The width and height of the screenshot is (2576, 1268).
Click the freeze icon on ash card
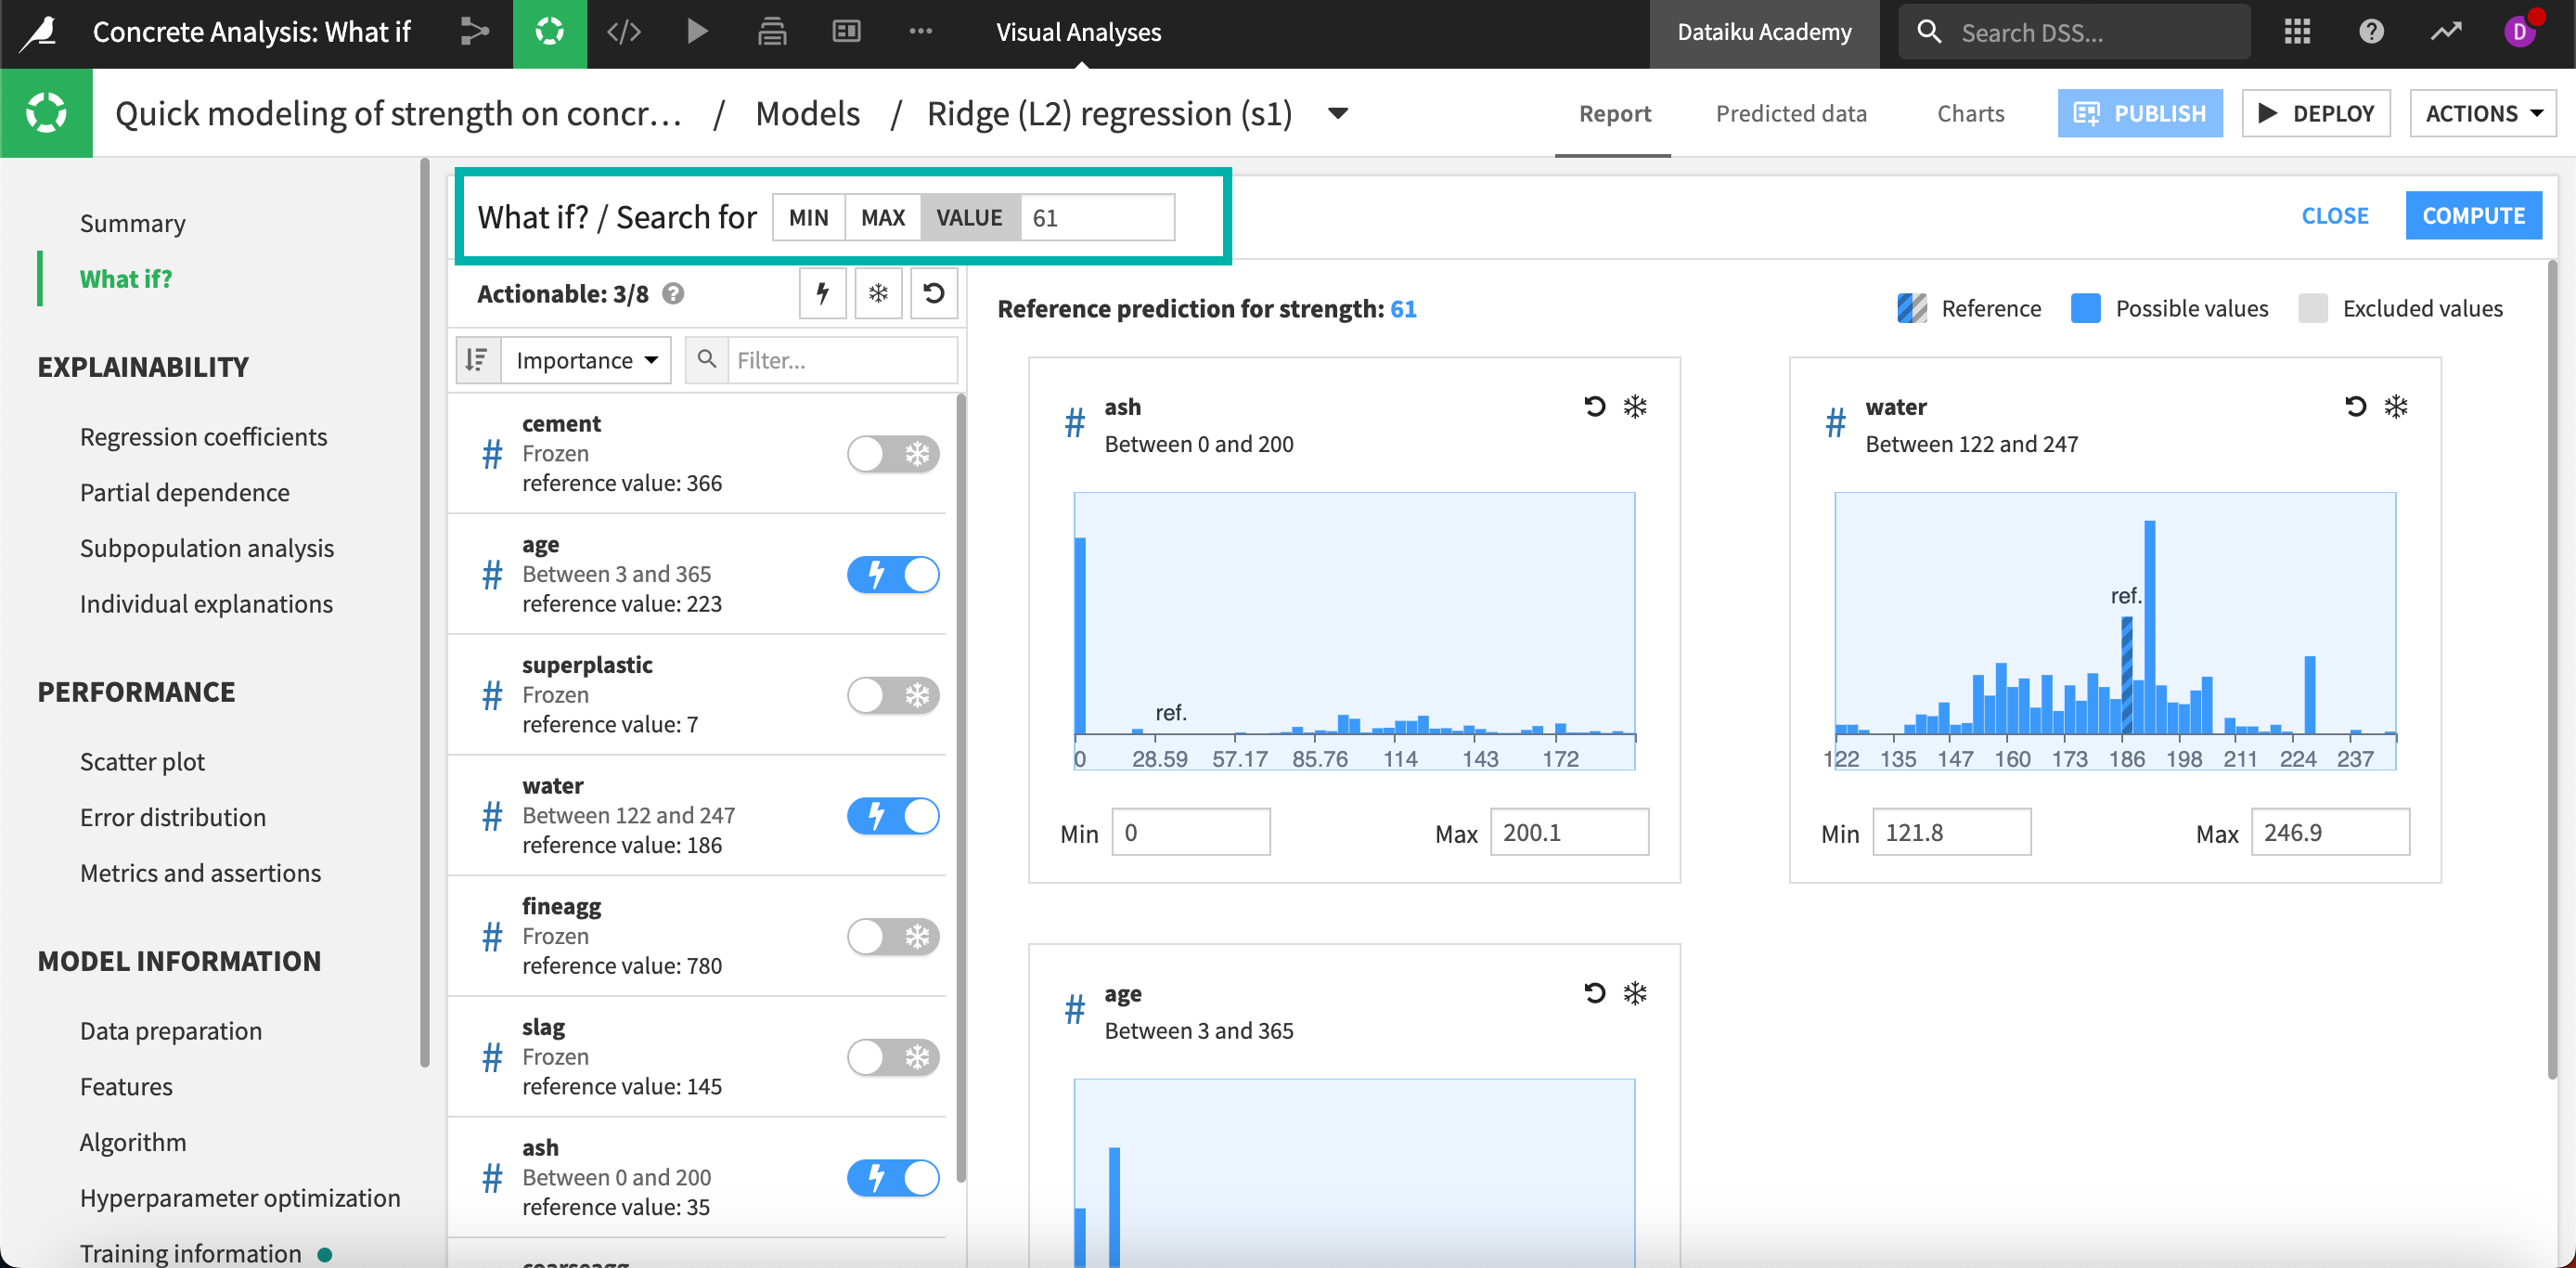point(1634,406)
